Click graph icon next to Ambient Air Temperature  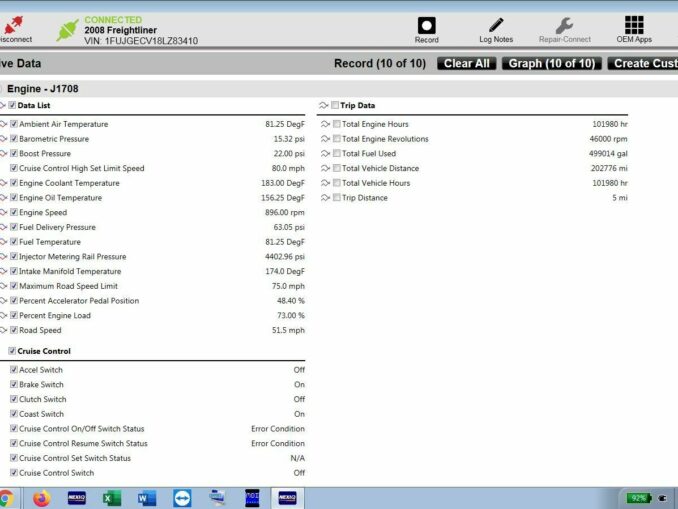click(x=3, y=124)
